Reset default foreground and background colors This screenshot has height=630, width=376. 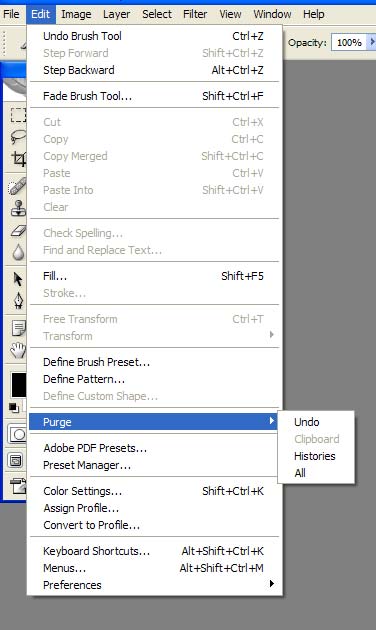[14, 407]
